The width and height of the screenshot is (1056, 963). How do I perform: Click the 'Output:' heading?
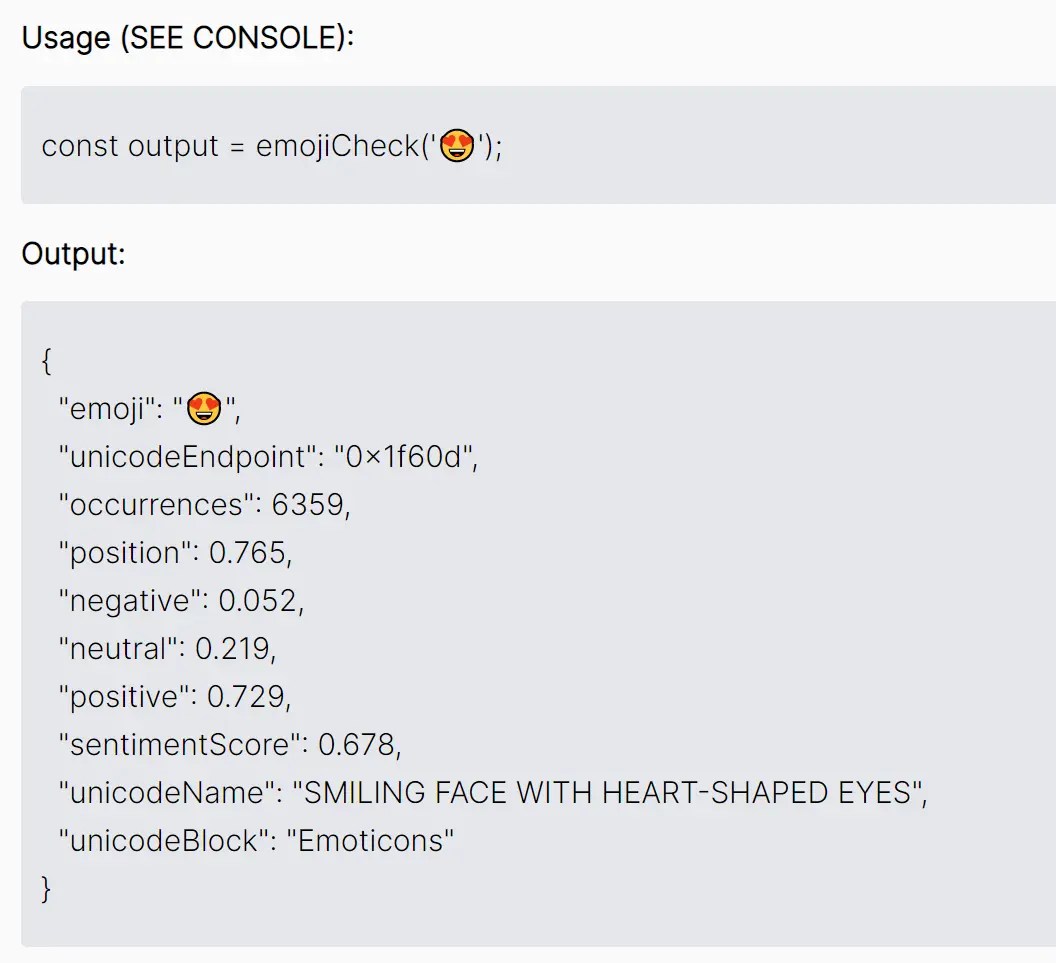[x=73, y=254]
